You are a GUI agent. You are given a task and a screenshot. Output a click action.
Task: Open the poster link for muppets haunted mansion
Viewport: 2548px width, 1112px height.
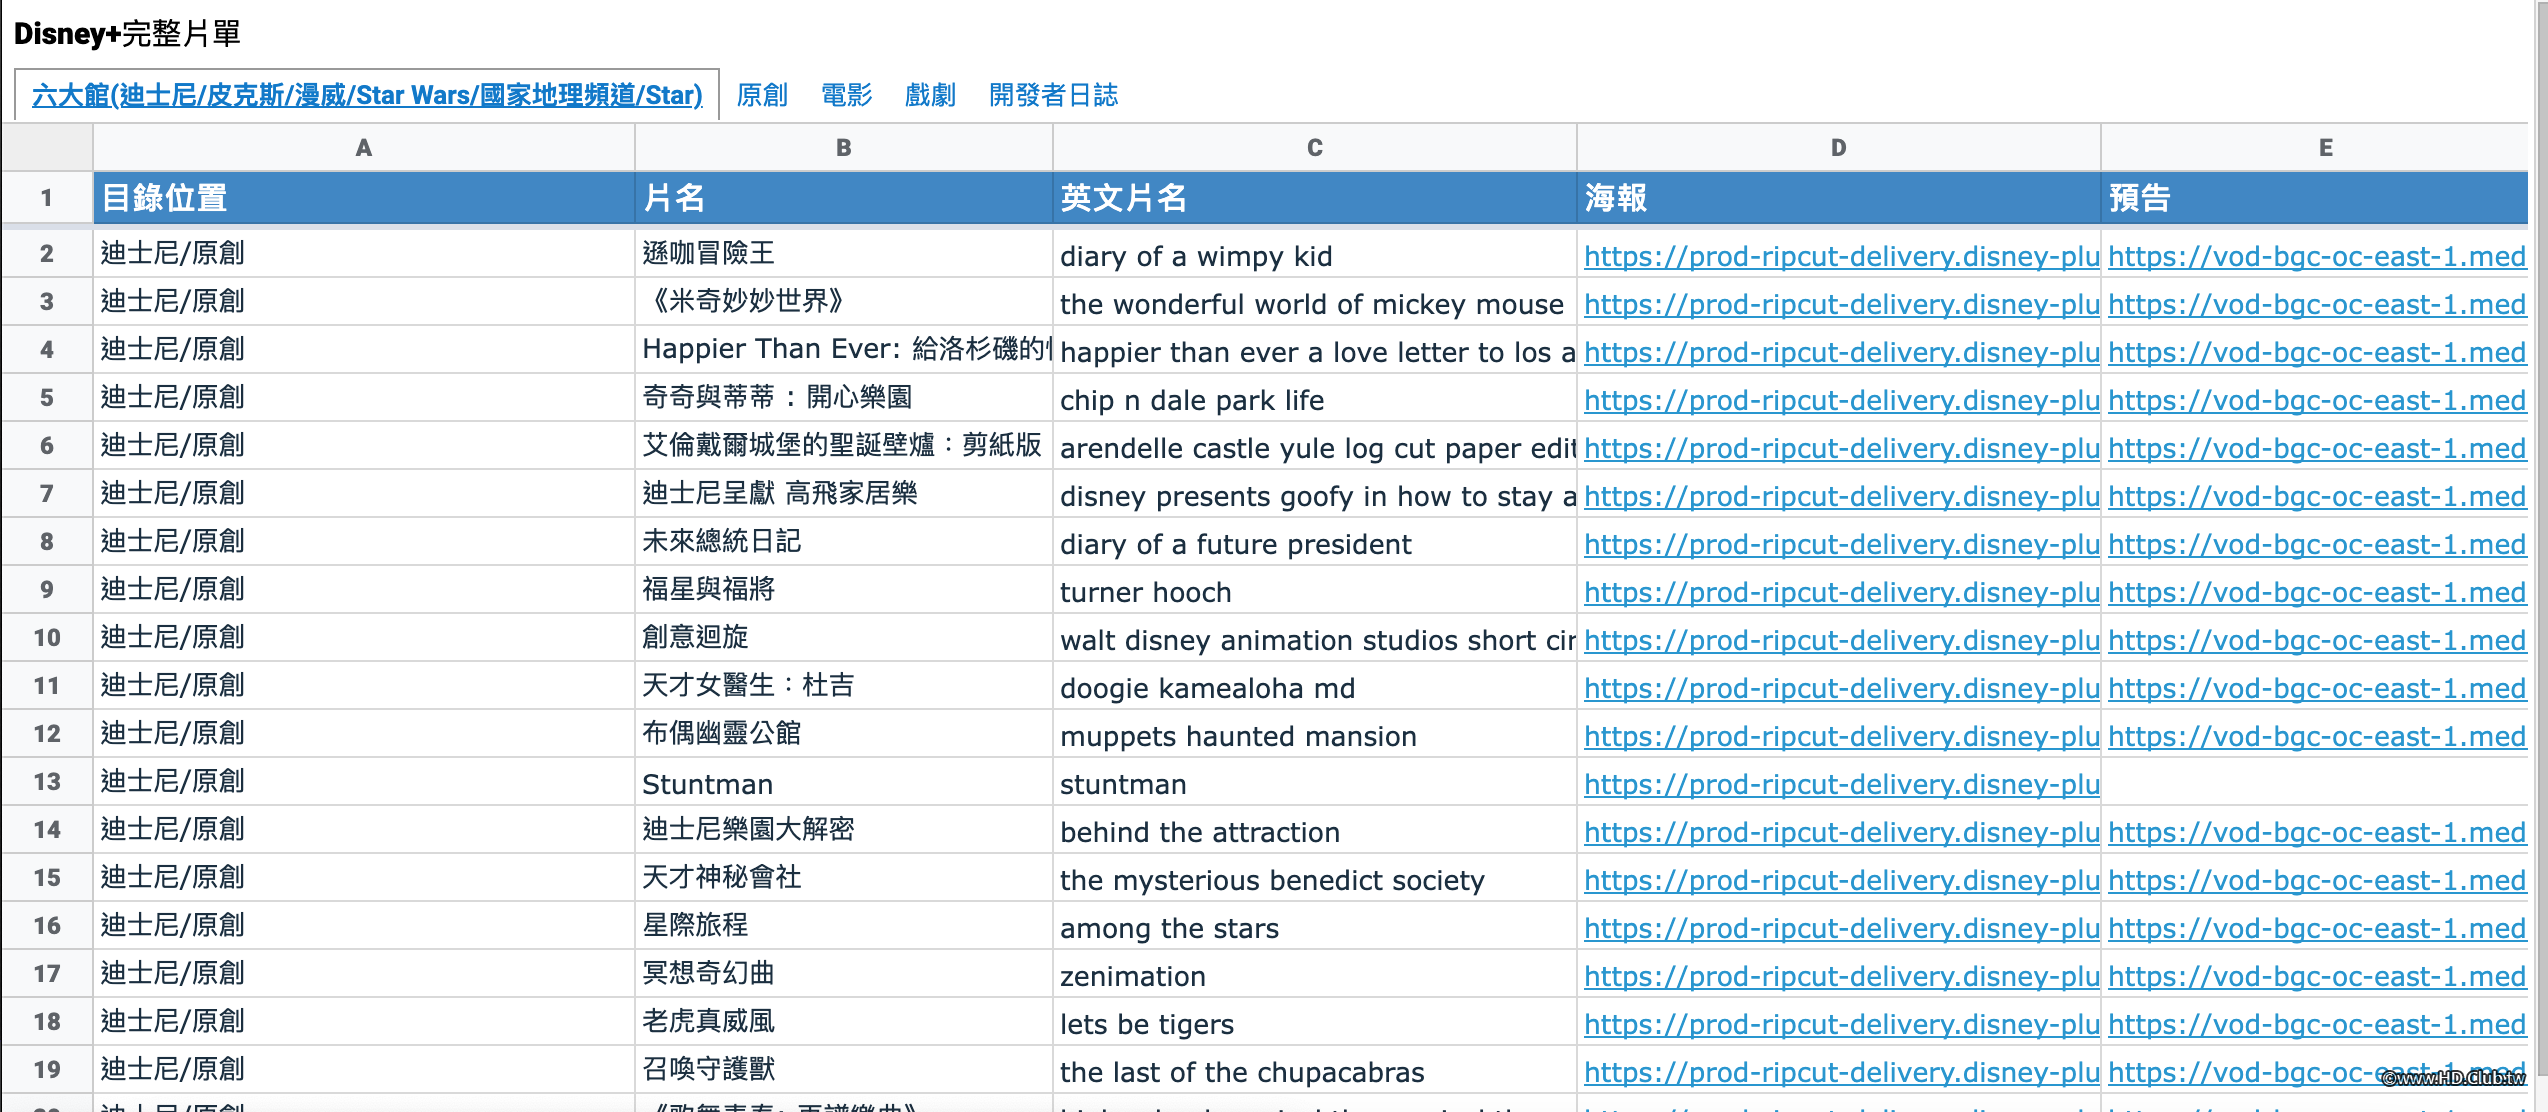coord(1840,736)
